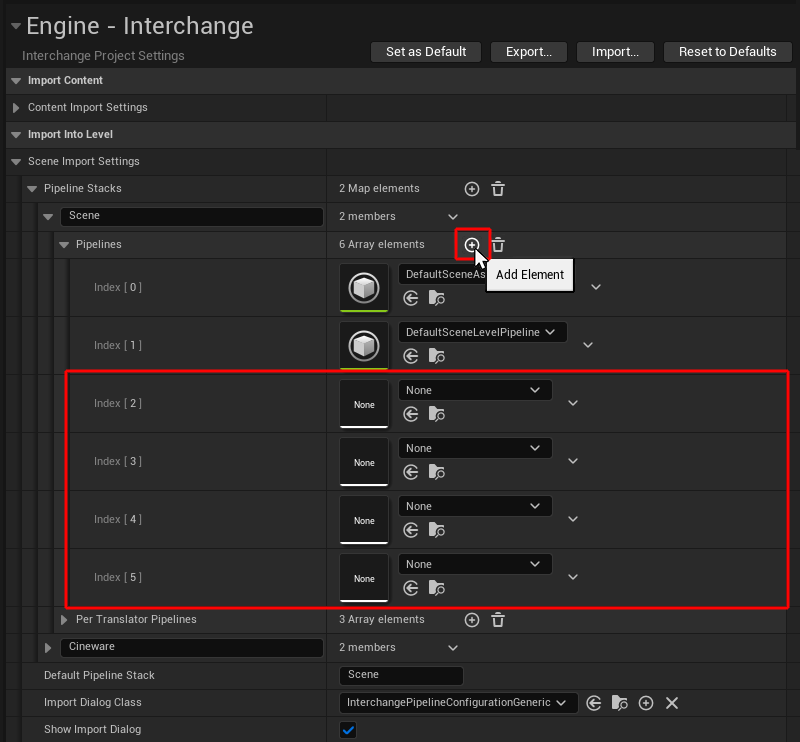Expand the Content Import Settings section
800x742 pixels.
(x=16, y=108)
